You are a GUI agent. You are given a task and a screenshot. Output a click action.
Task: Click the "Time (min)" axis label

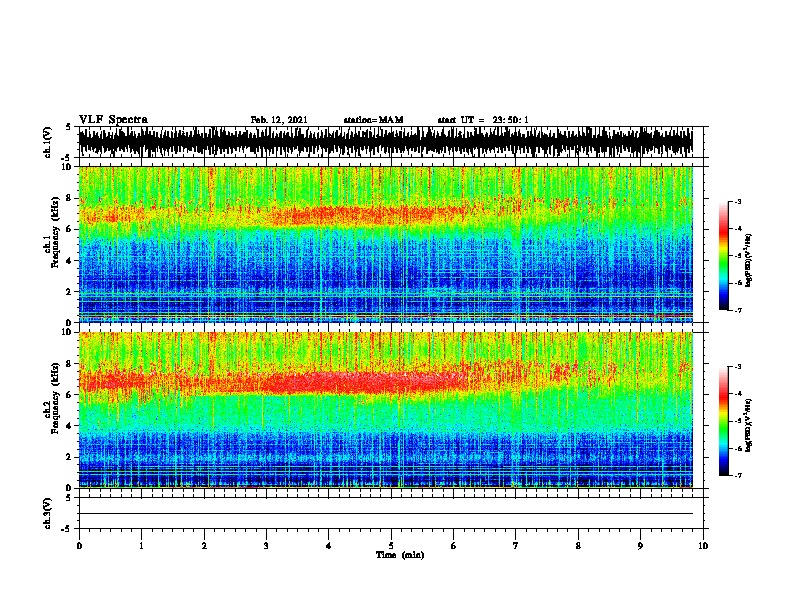pos(400,555)
